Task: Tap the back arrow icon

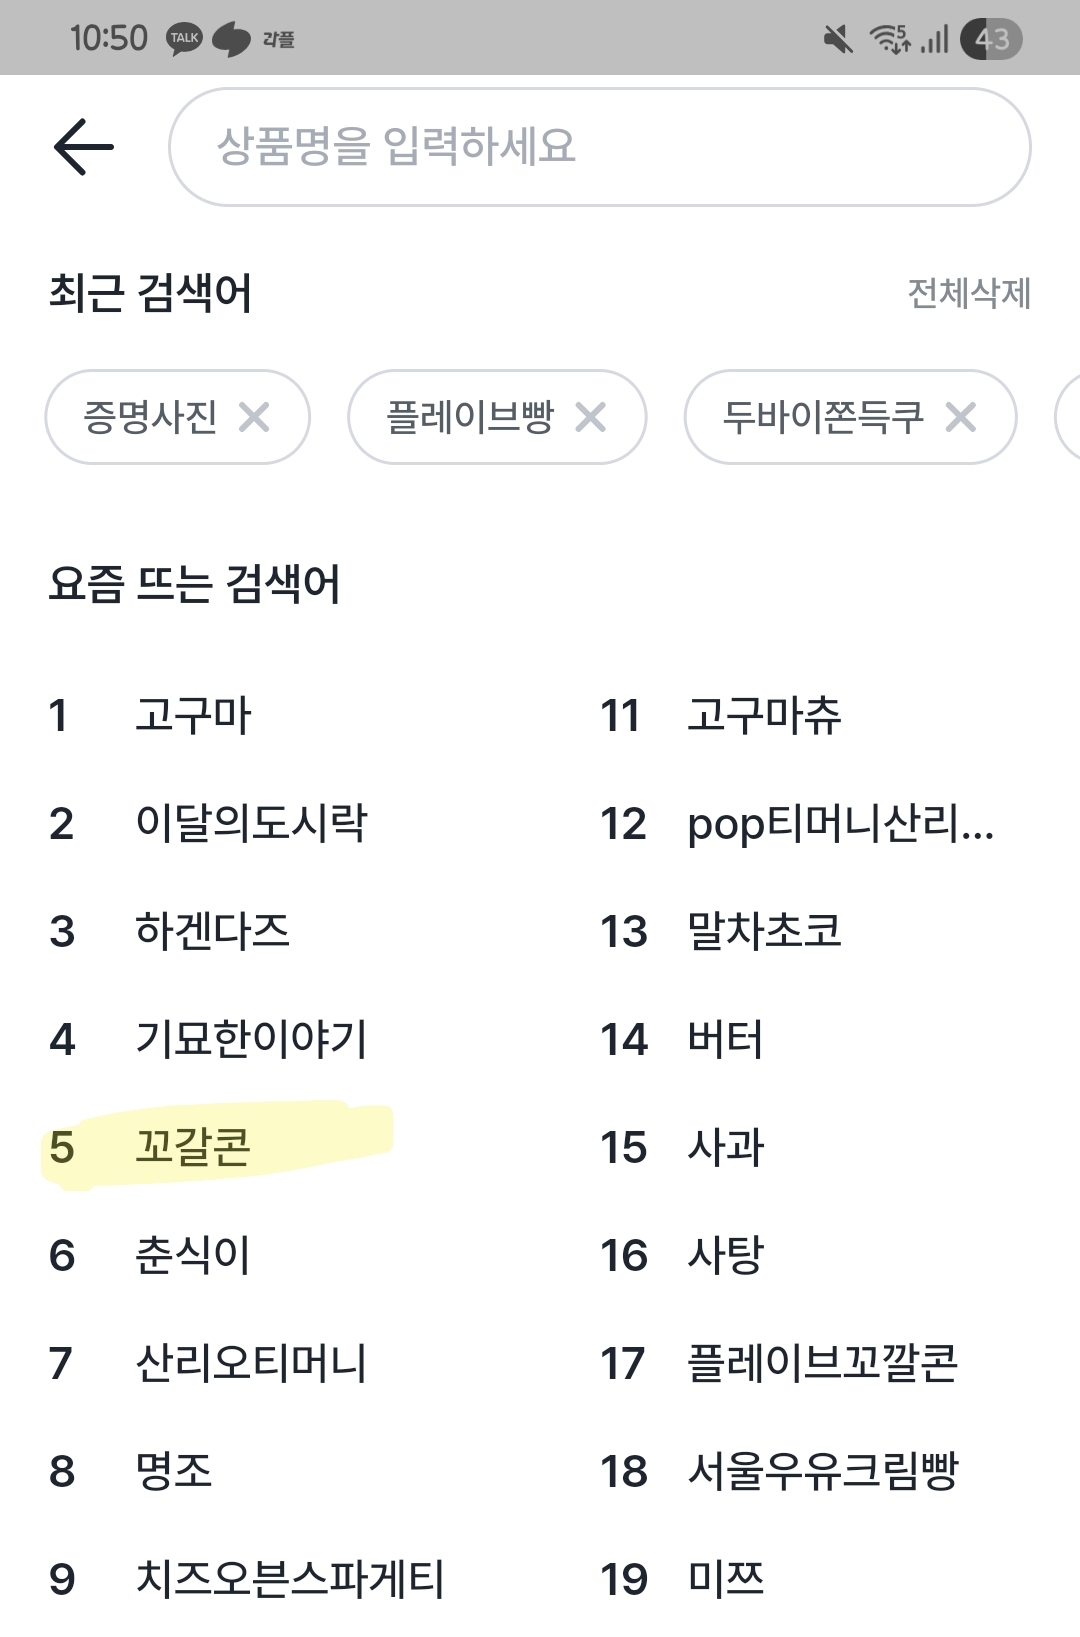Action: 84,147
